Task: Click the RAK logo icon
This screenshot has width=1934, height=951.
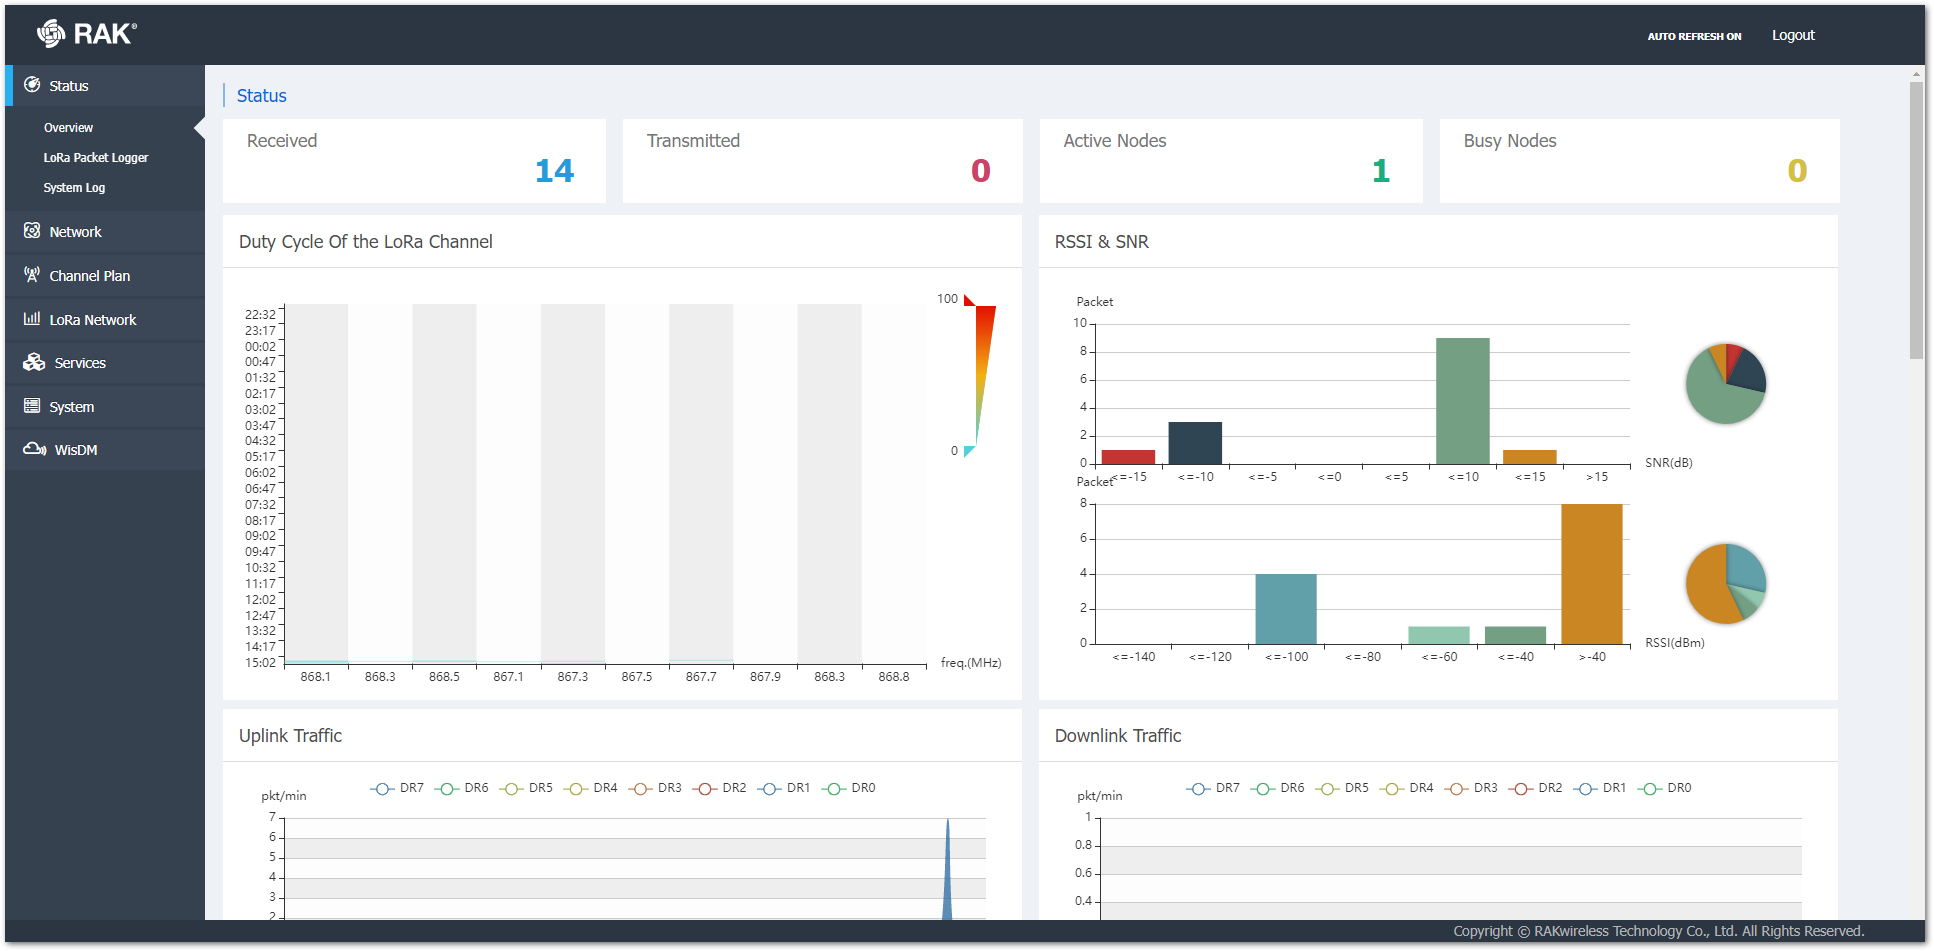Action: click(50, 34)
